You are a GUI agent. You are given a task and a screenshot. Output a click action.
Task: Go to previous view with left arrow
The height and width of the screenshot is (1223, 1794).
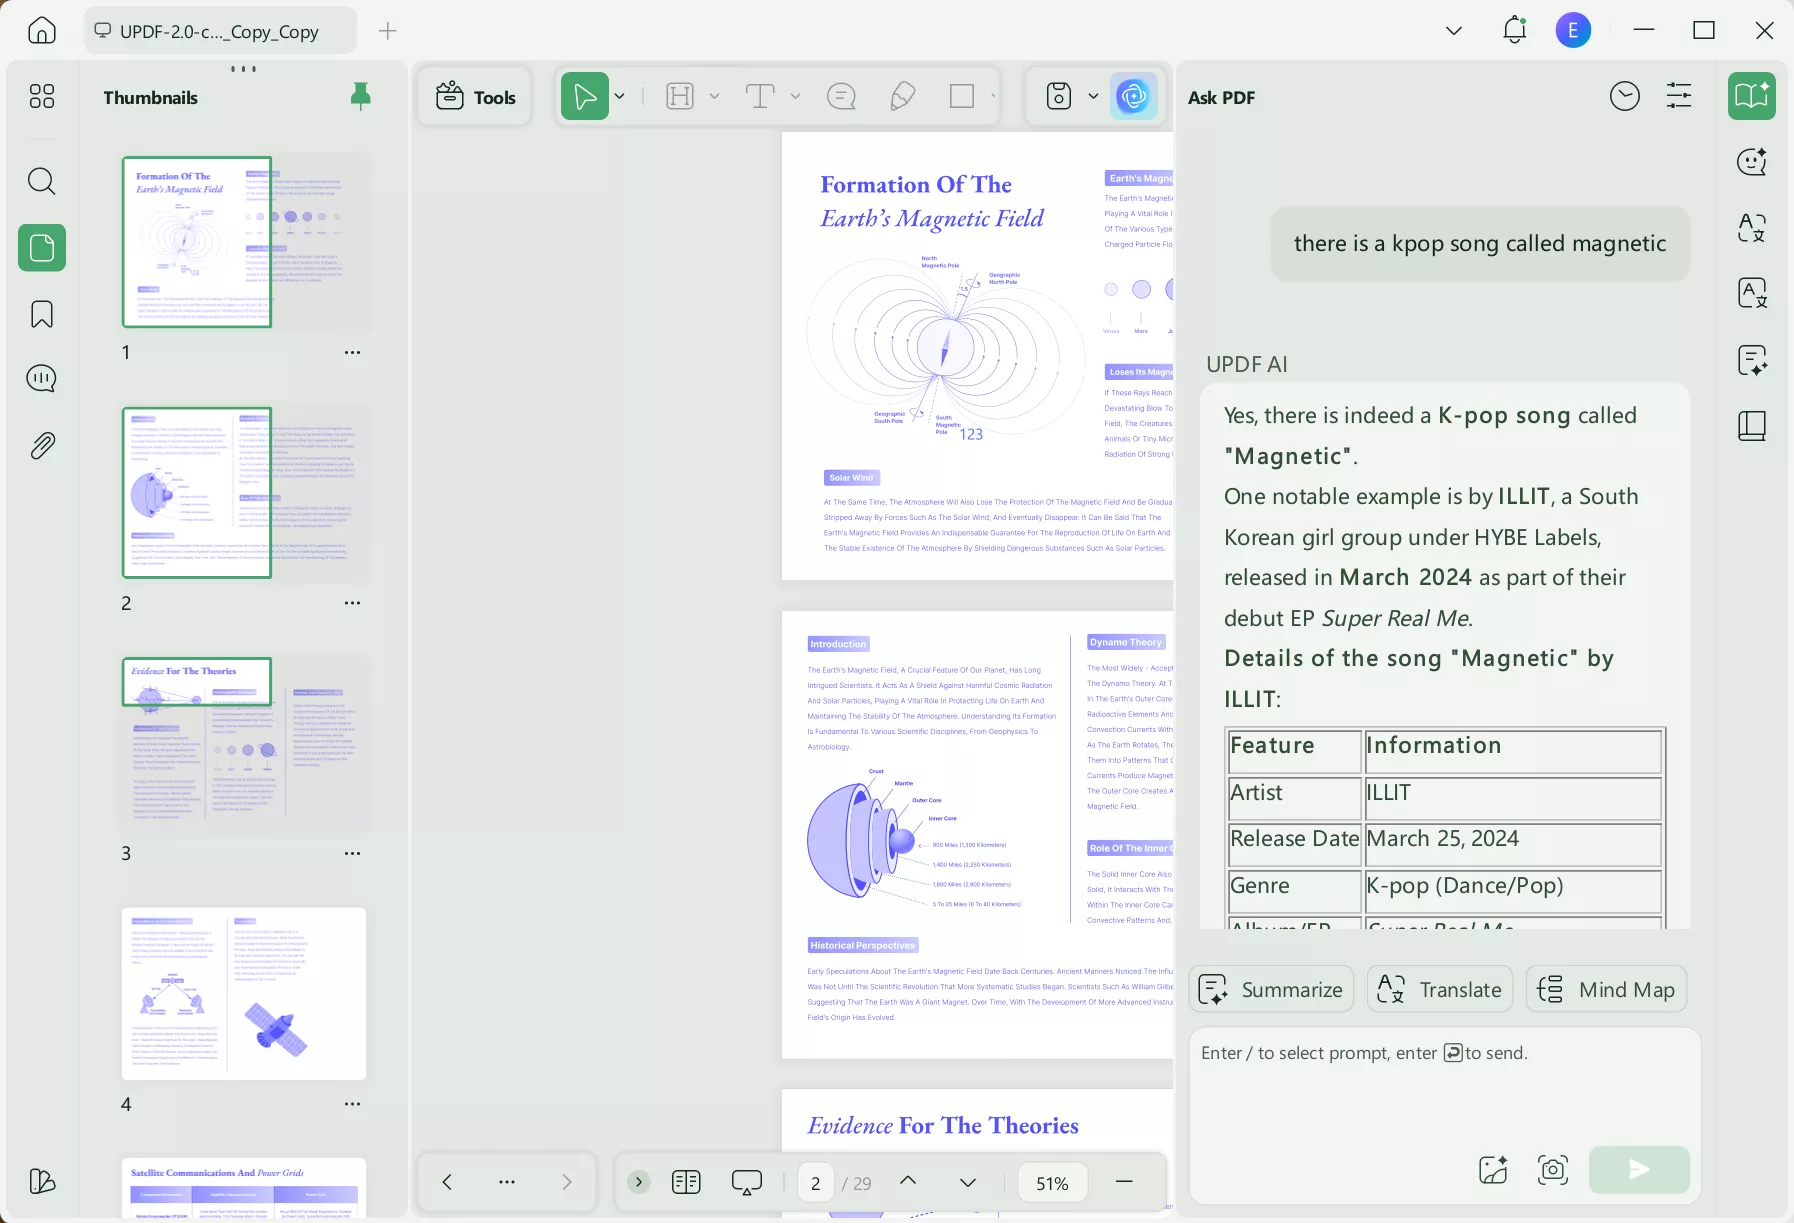tap(447, 1182)
